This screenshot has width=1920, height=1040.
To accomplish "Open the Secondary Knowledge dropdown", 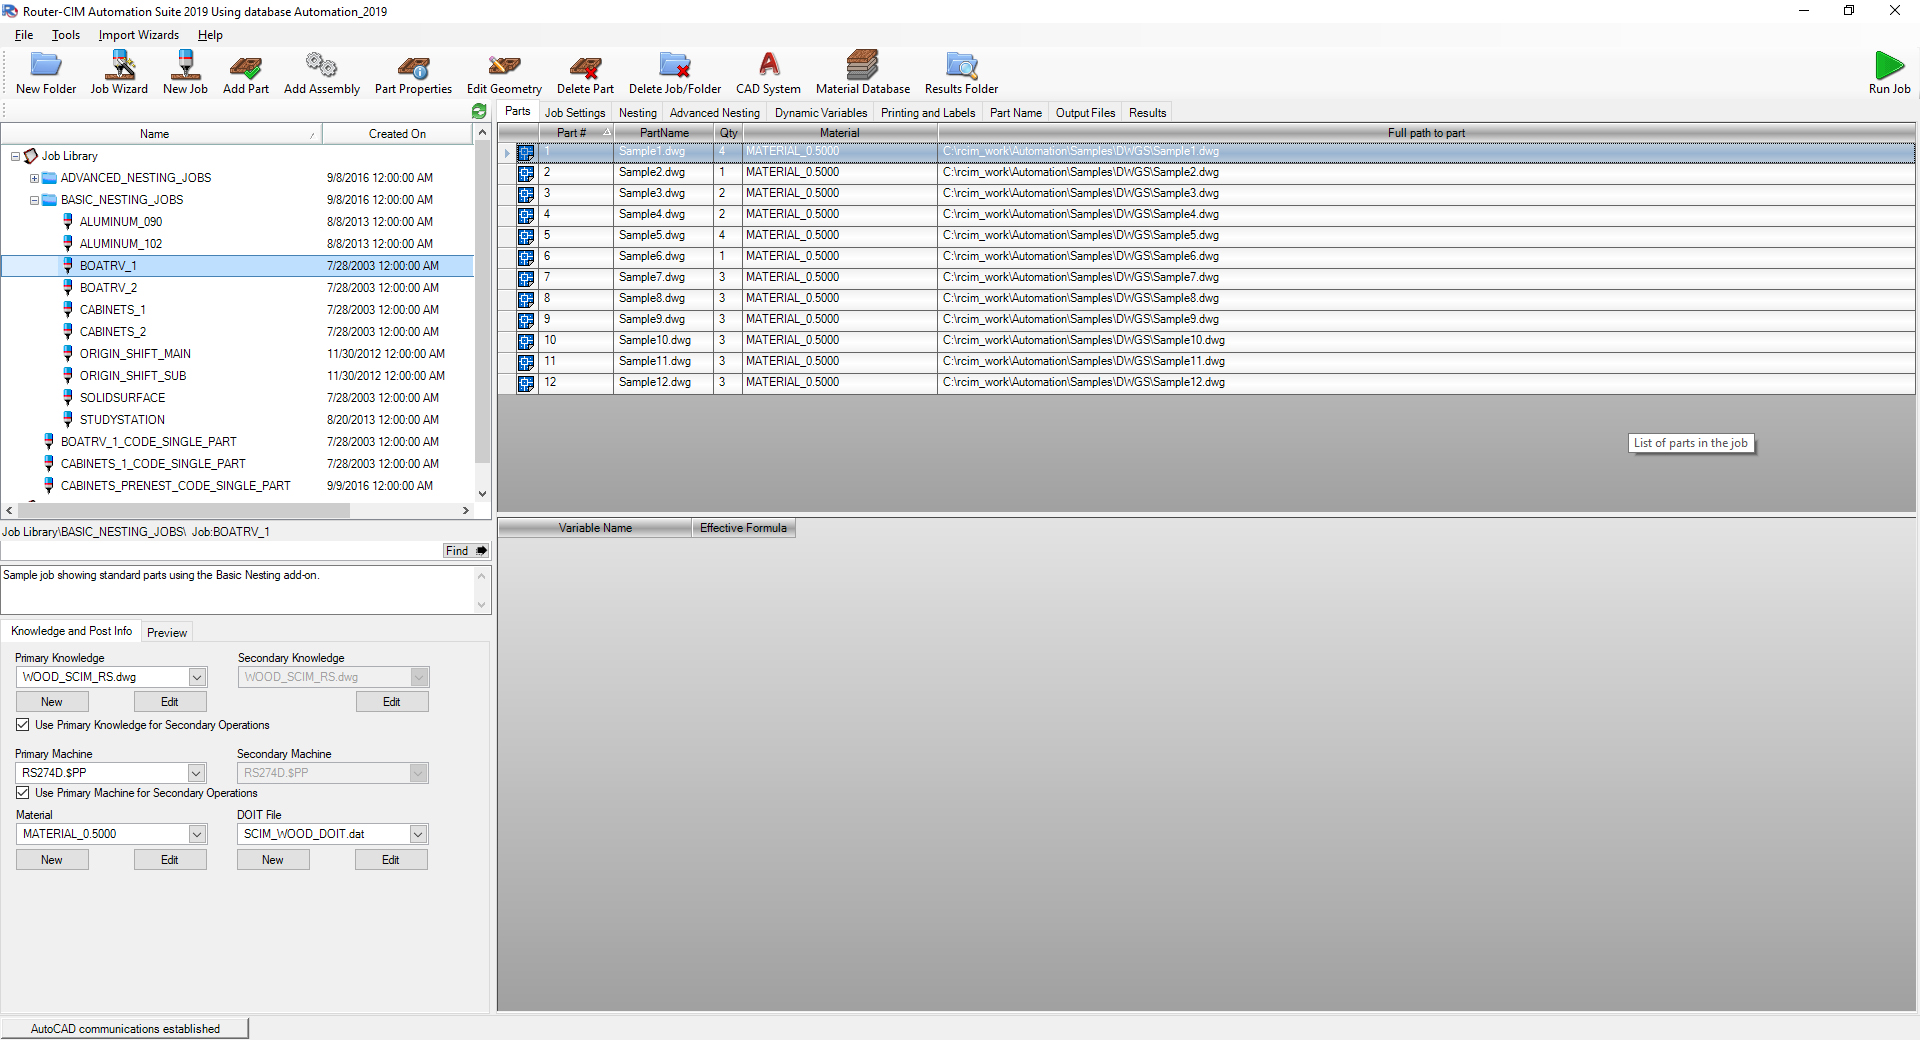I will point(419,677).
